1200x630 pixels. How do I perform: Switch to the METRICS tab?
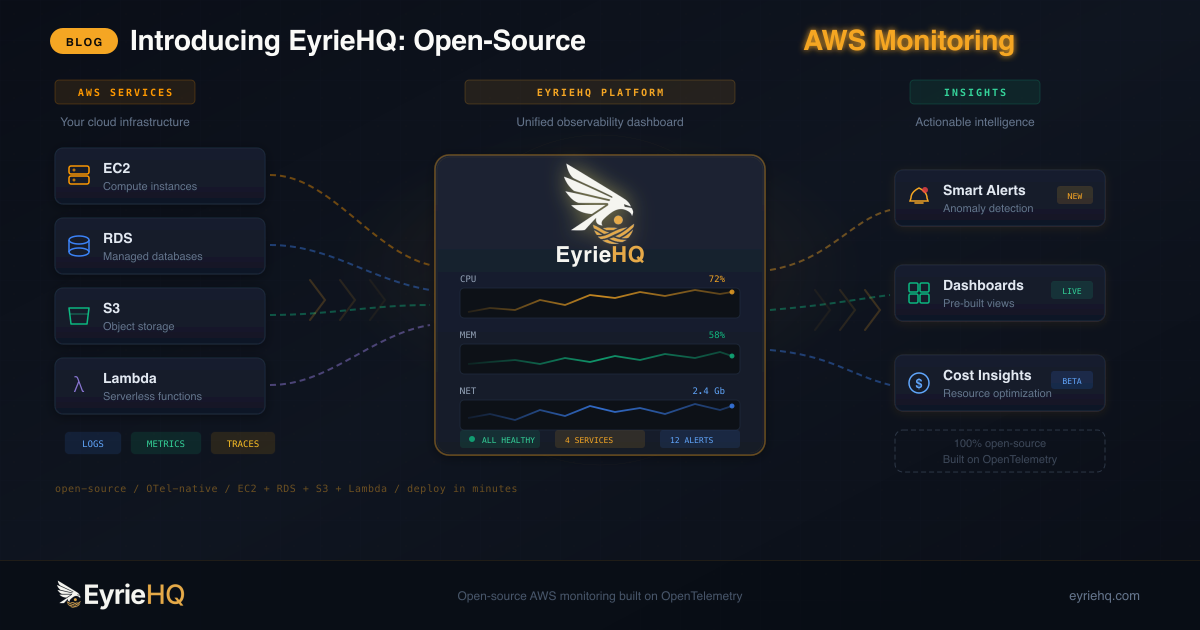click(x=166, y=442)
